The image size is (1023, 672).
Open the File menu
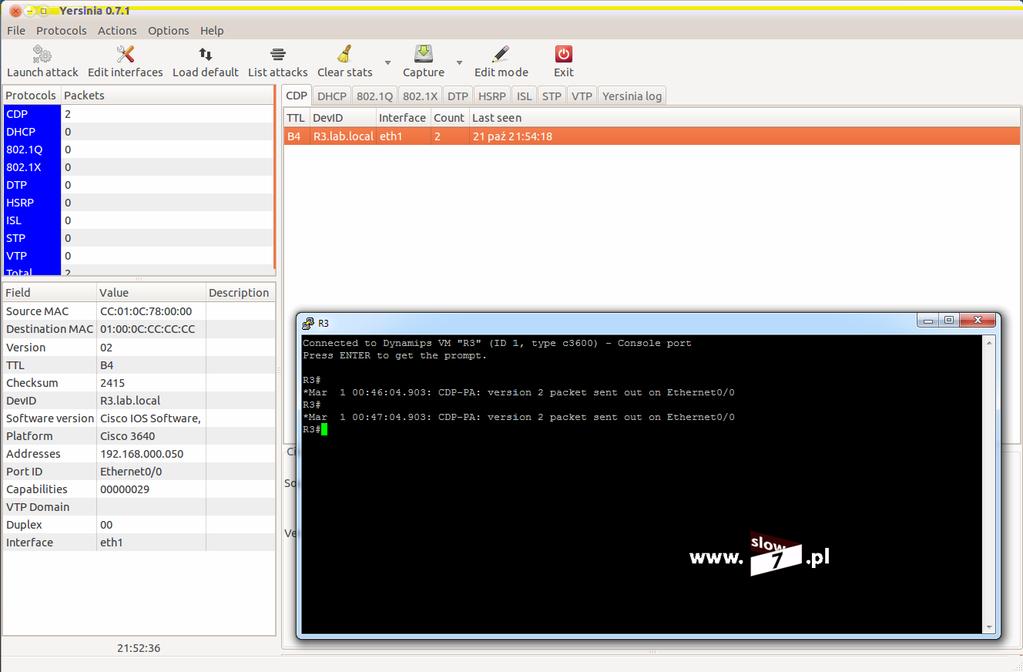point(16,31)
